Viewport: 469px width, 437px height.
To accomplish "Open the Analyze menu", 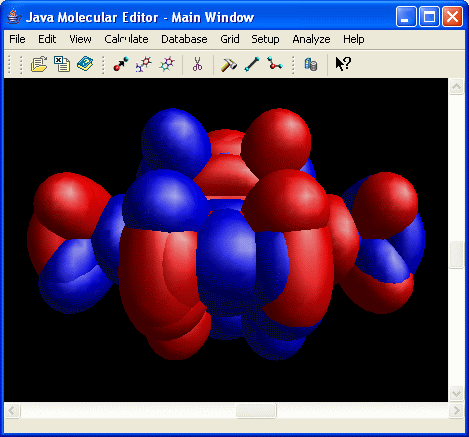I will tap(311, 39).
